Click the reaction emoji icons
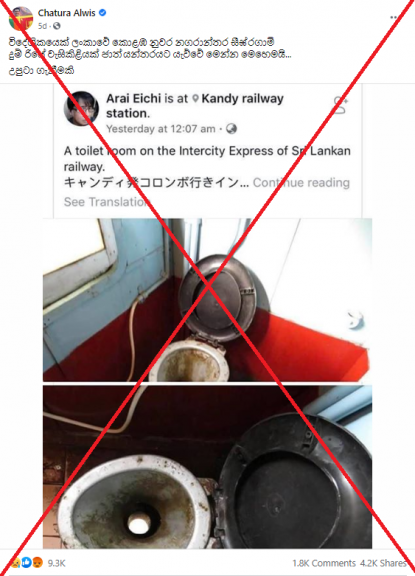The width and height of the screenshot is (415, 576). click(x=26, y=562)
